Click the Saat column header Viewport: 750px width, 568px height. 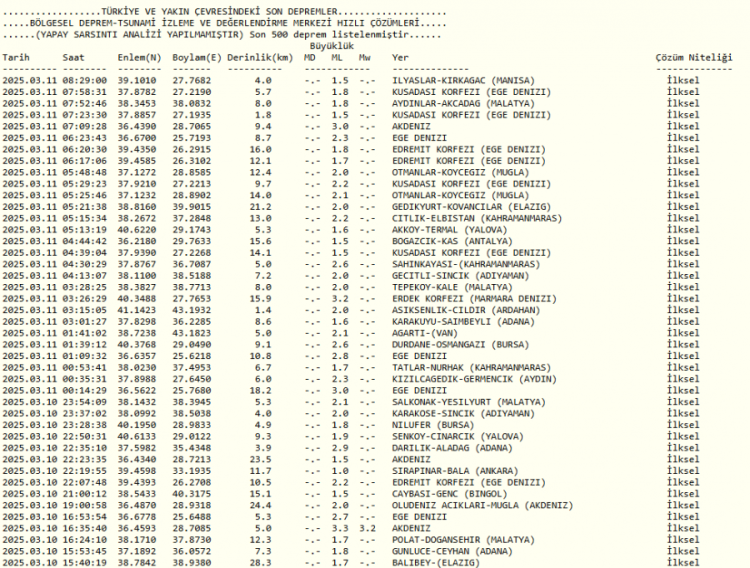tap(73, 58)
